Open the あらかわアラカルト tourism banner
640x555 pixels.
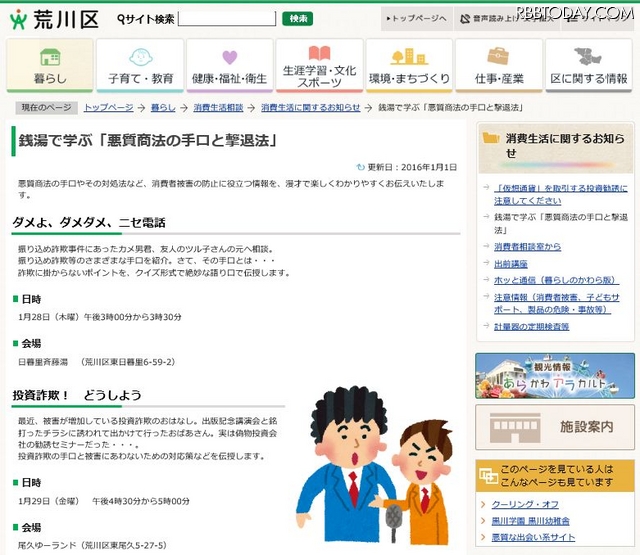click(x=554, y=375)
